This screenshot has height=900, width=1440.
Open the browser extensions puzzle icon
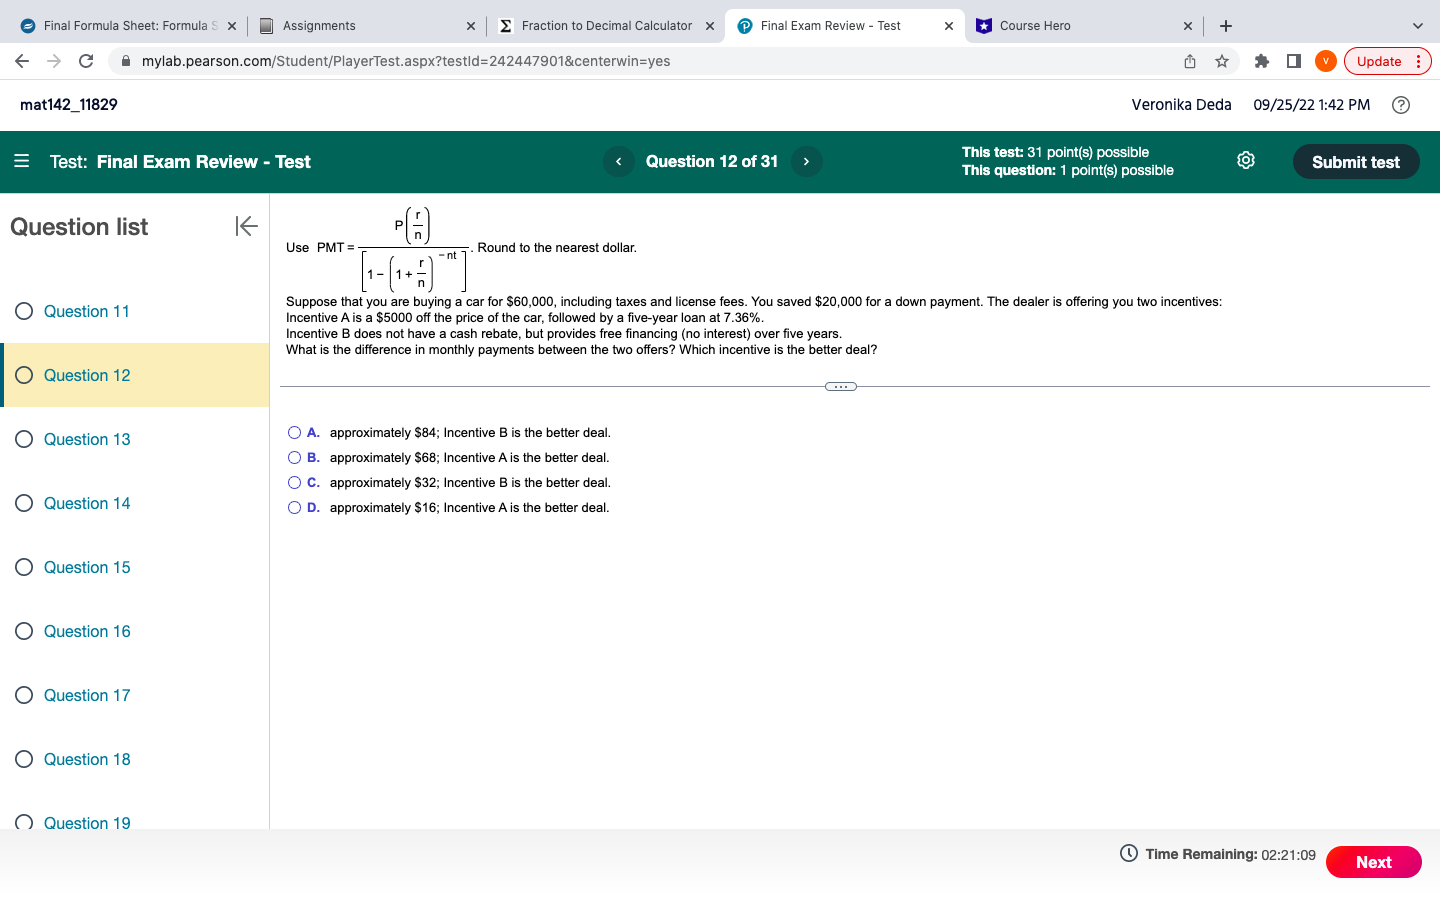pyautogui.click(x=1261, y=61)
